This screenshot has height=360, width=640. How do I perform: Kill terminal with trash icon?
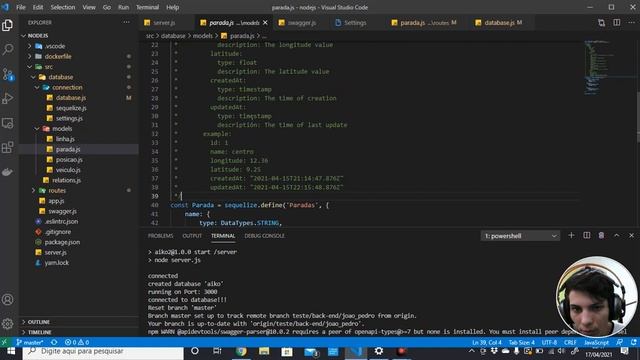coord(601,236)
